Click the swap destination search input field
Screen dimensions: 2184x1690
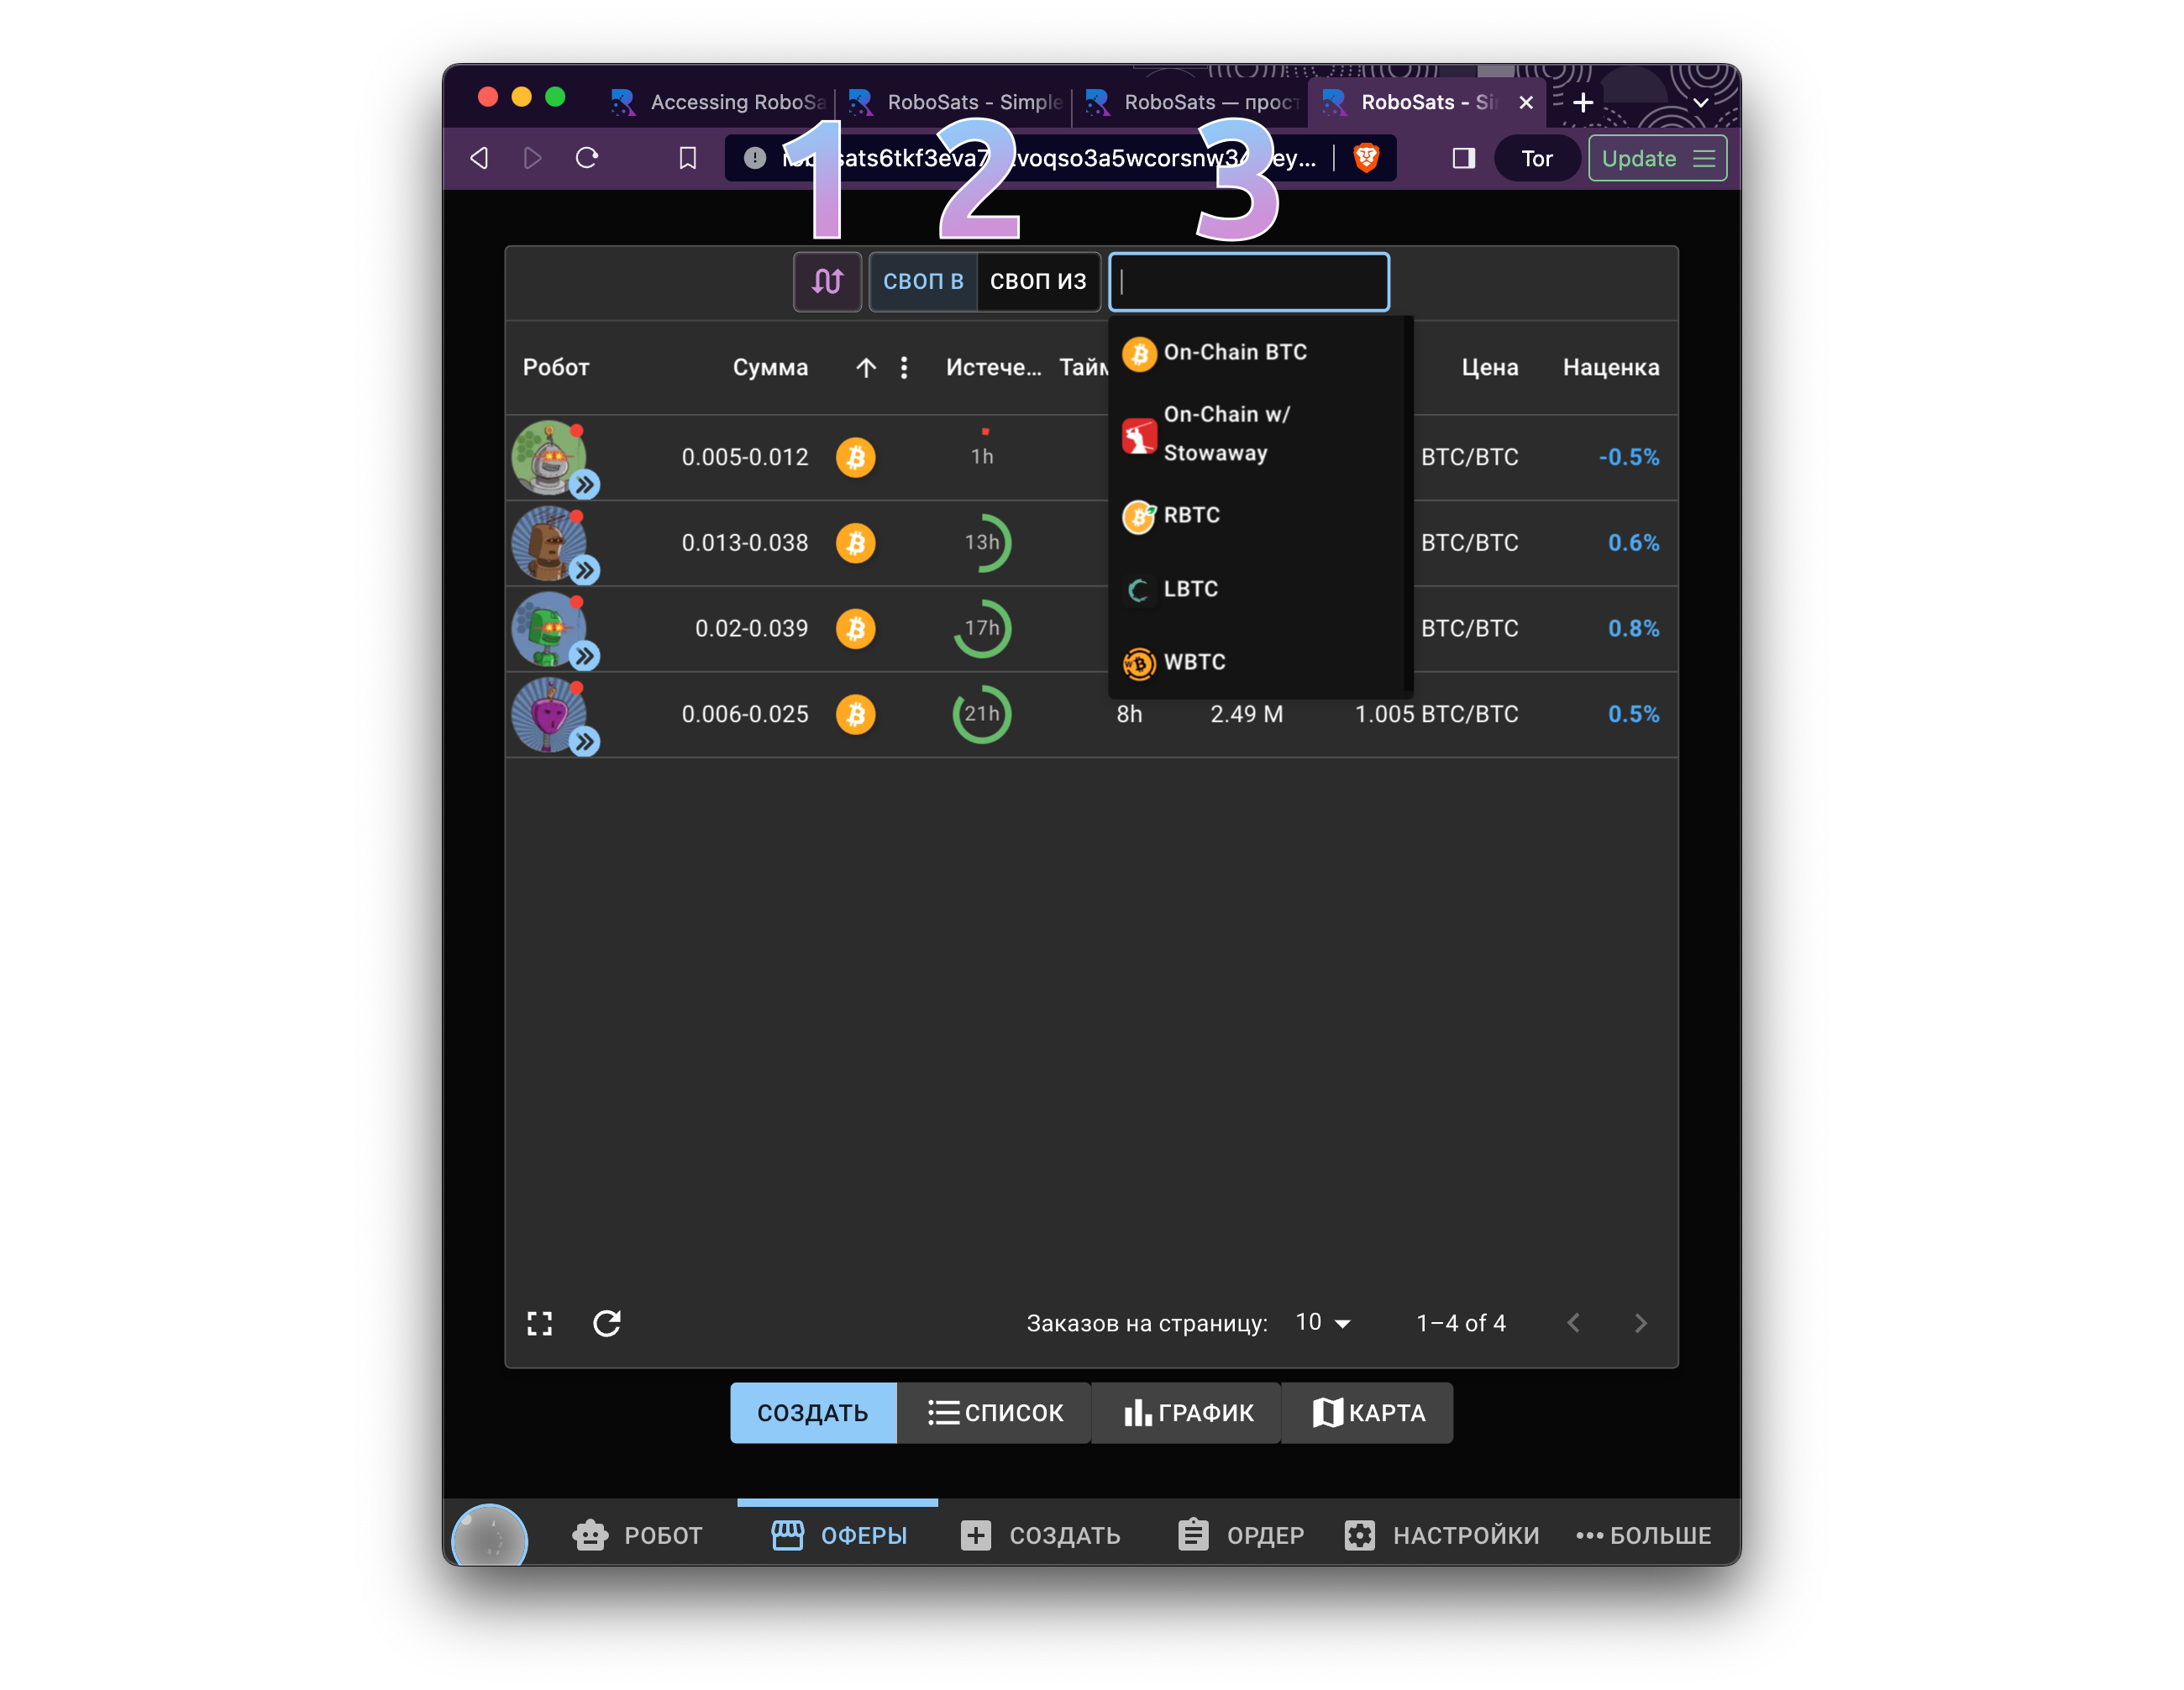point(1248,282)
